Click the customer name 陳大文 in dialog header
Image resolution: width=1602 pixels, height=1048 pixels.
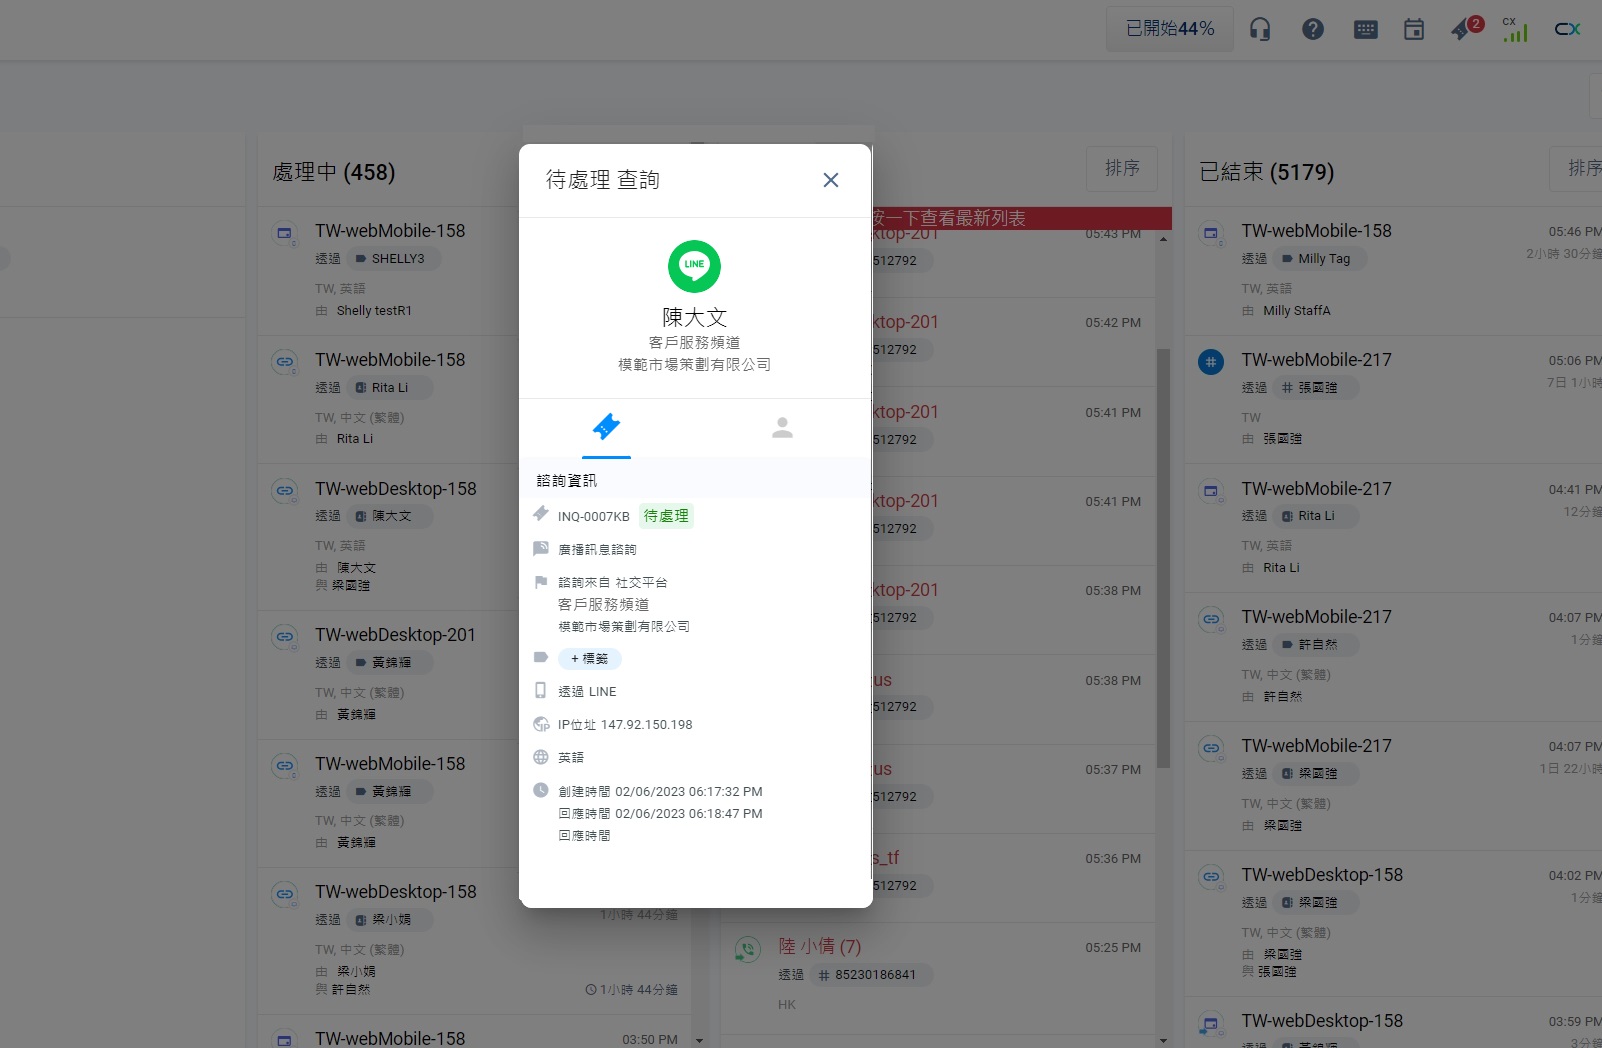[x=694, y=317]
